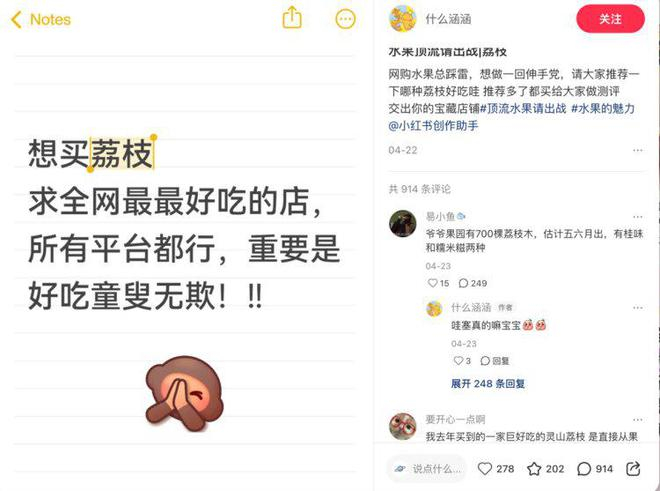
Task: Reply to the author's comment via 回复
Action: coord(495,361)
